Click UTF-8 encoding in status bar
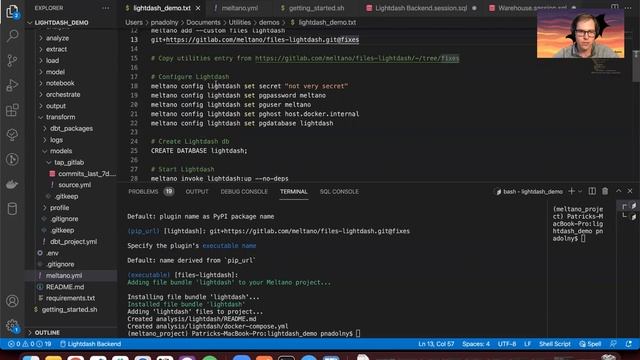This screenshot has height=360, width=640. click(x=507, y=344)
